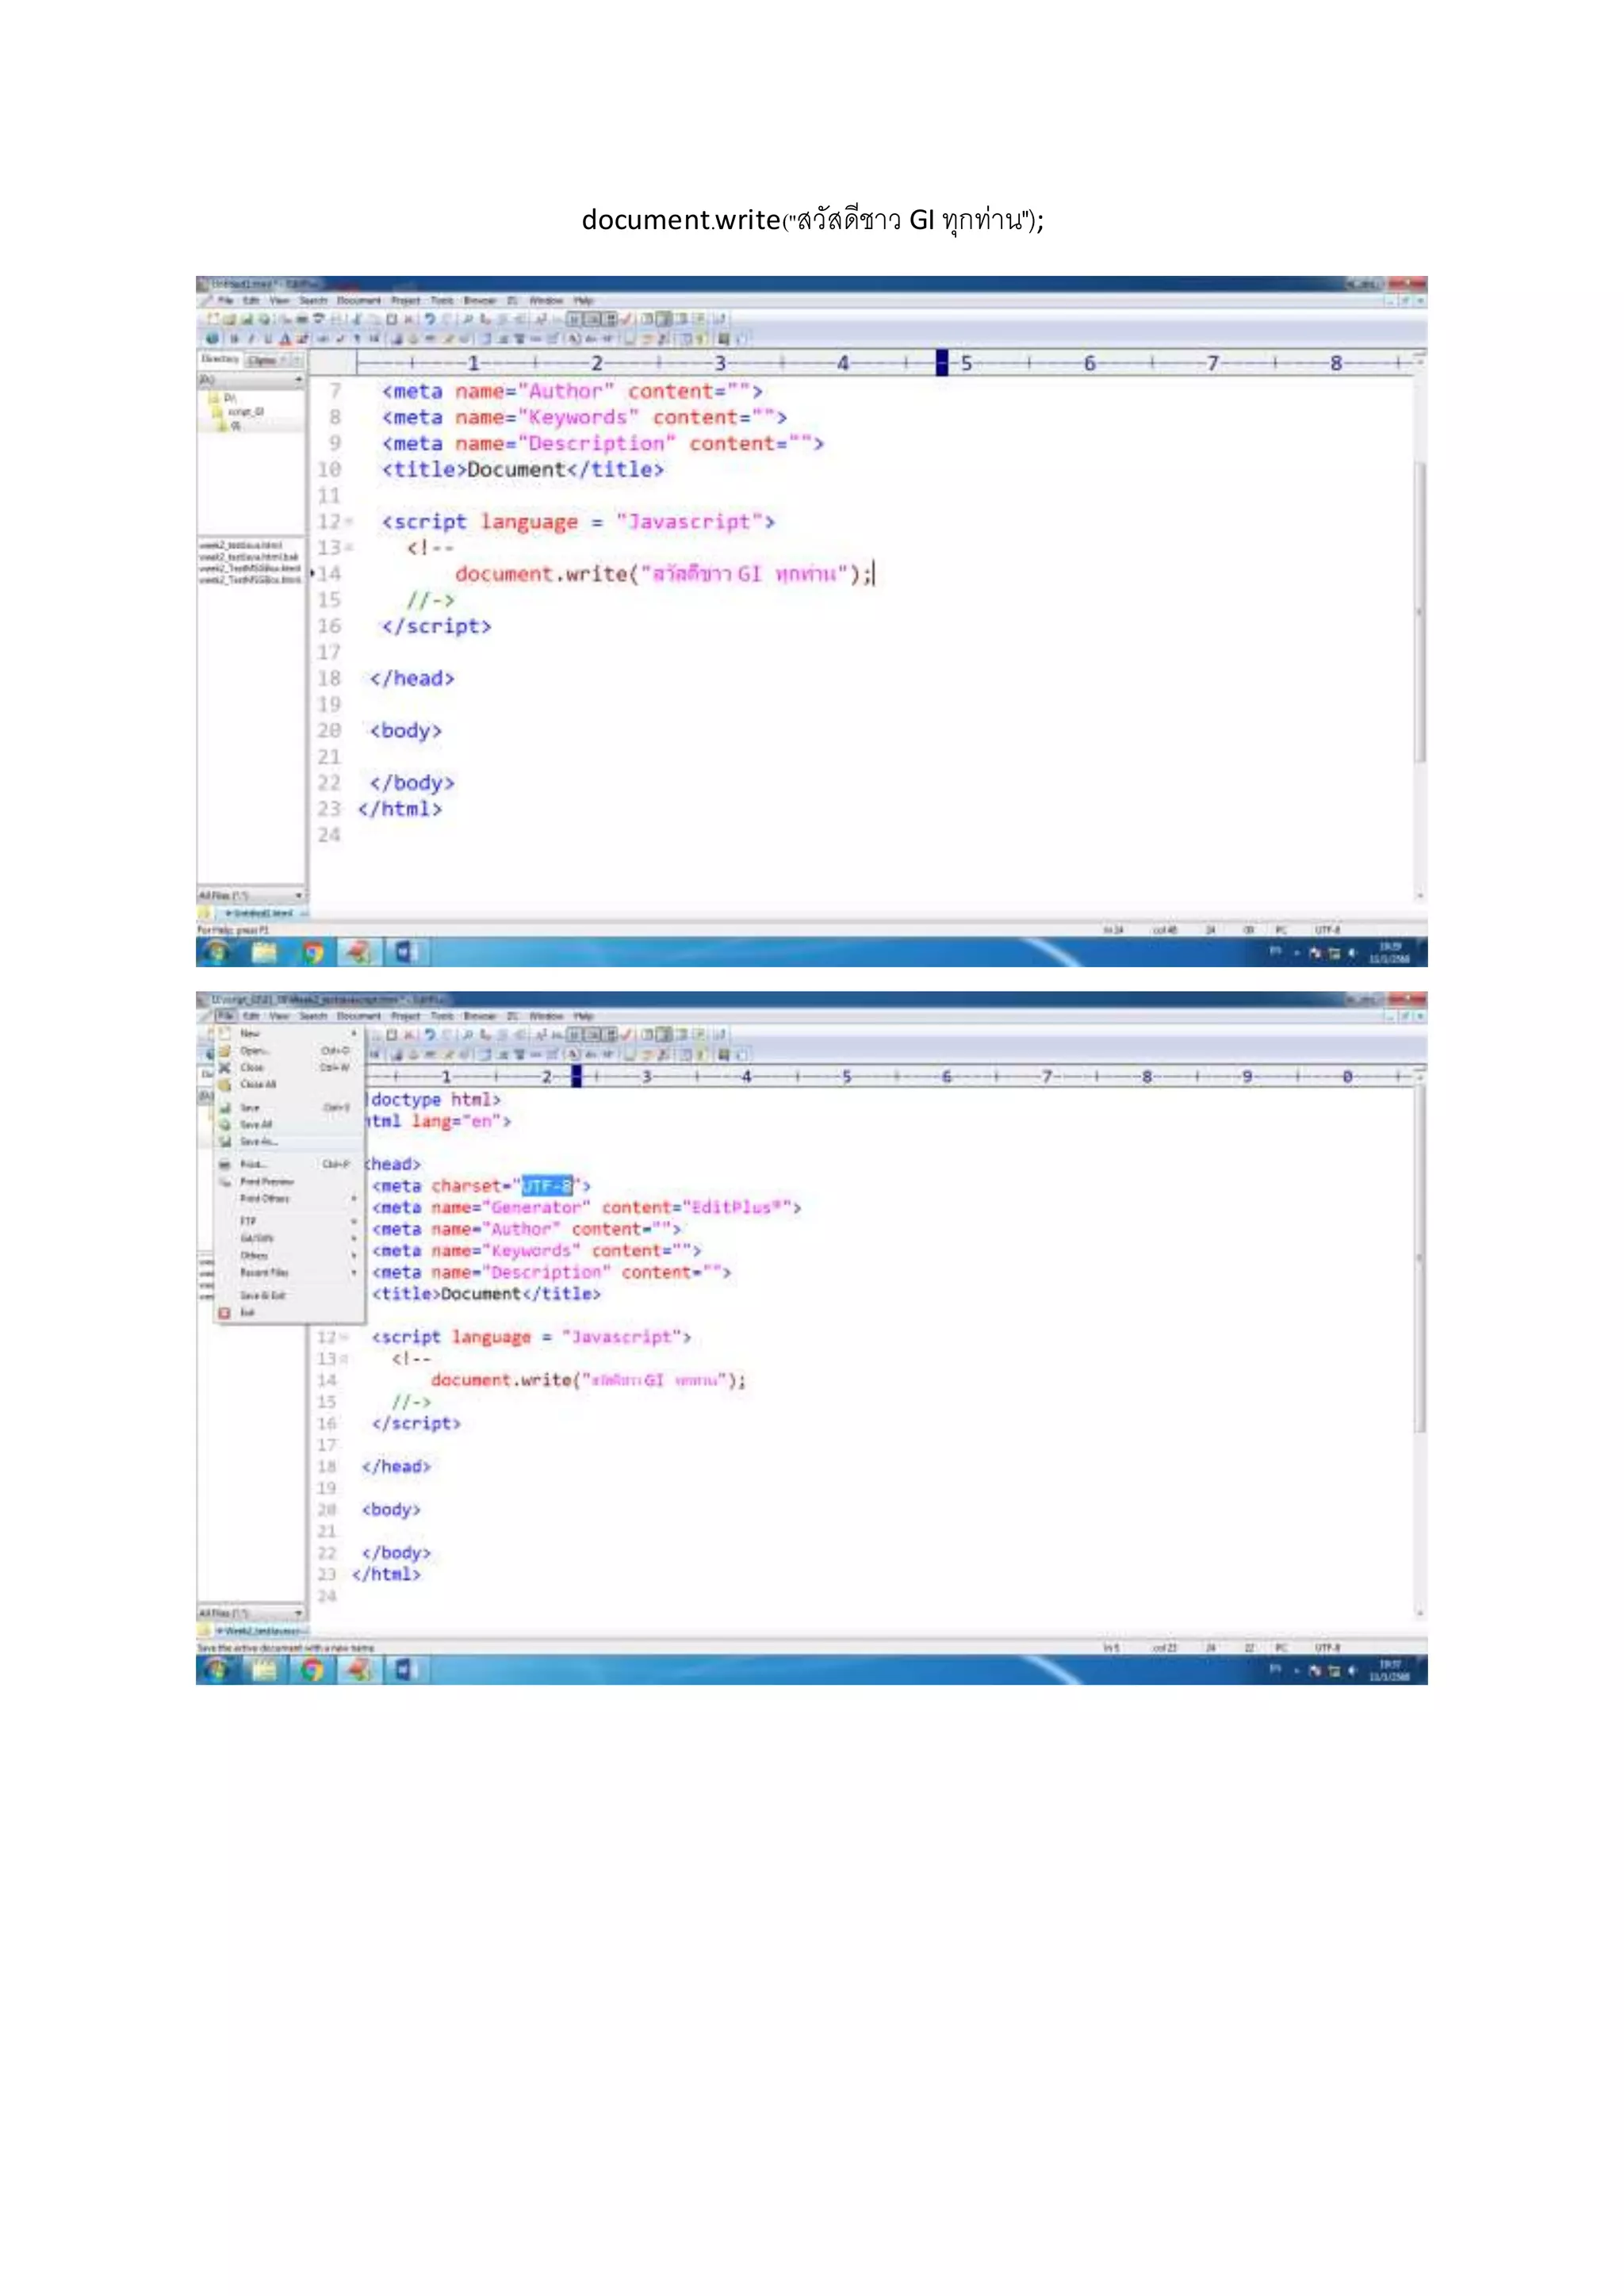
Task: Expand Recent Files submenu arrow in File menu
Action: pos(354,1272)
